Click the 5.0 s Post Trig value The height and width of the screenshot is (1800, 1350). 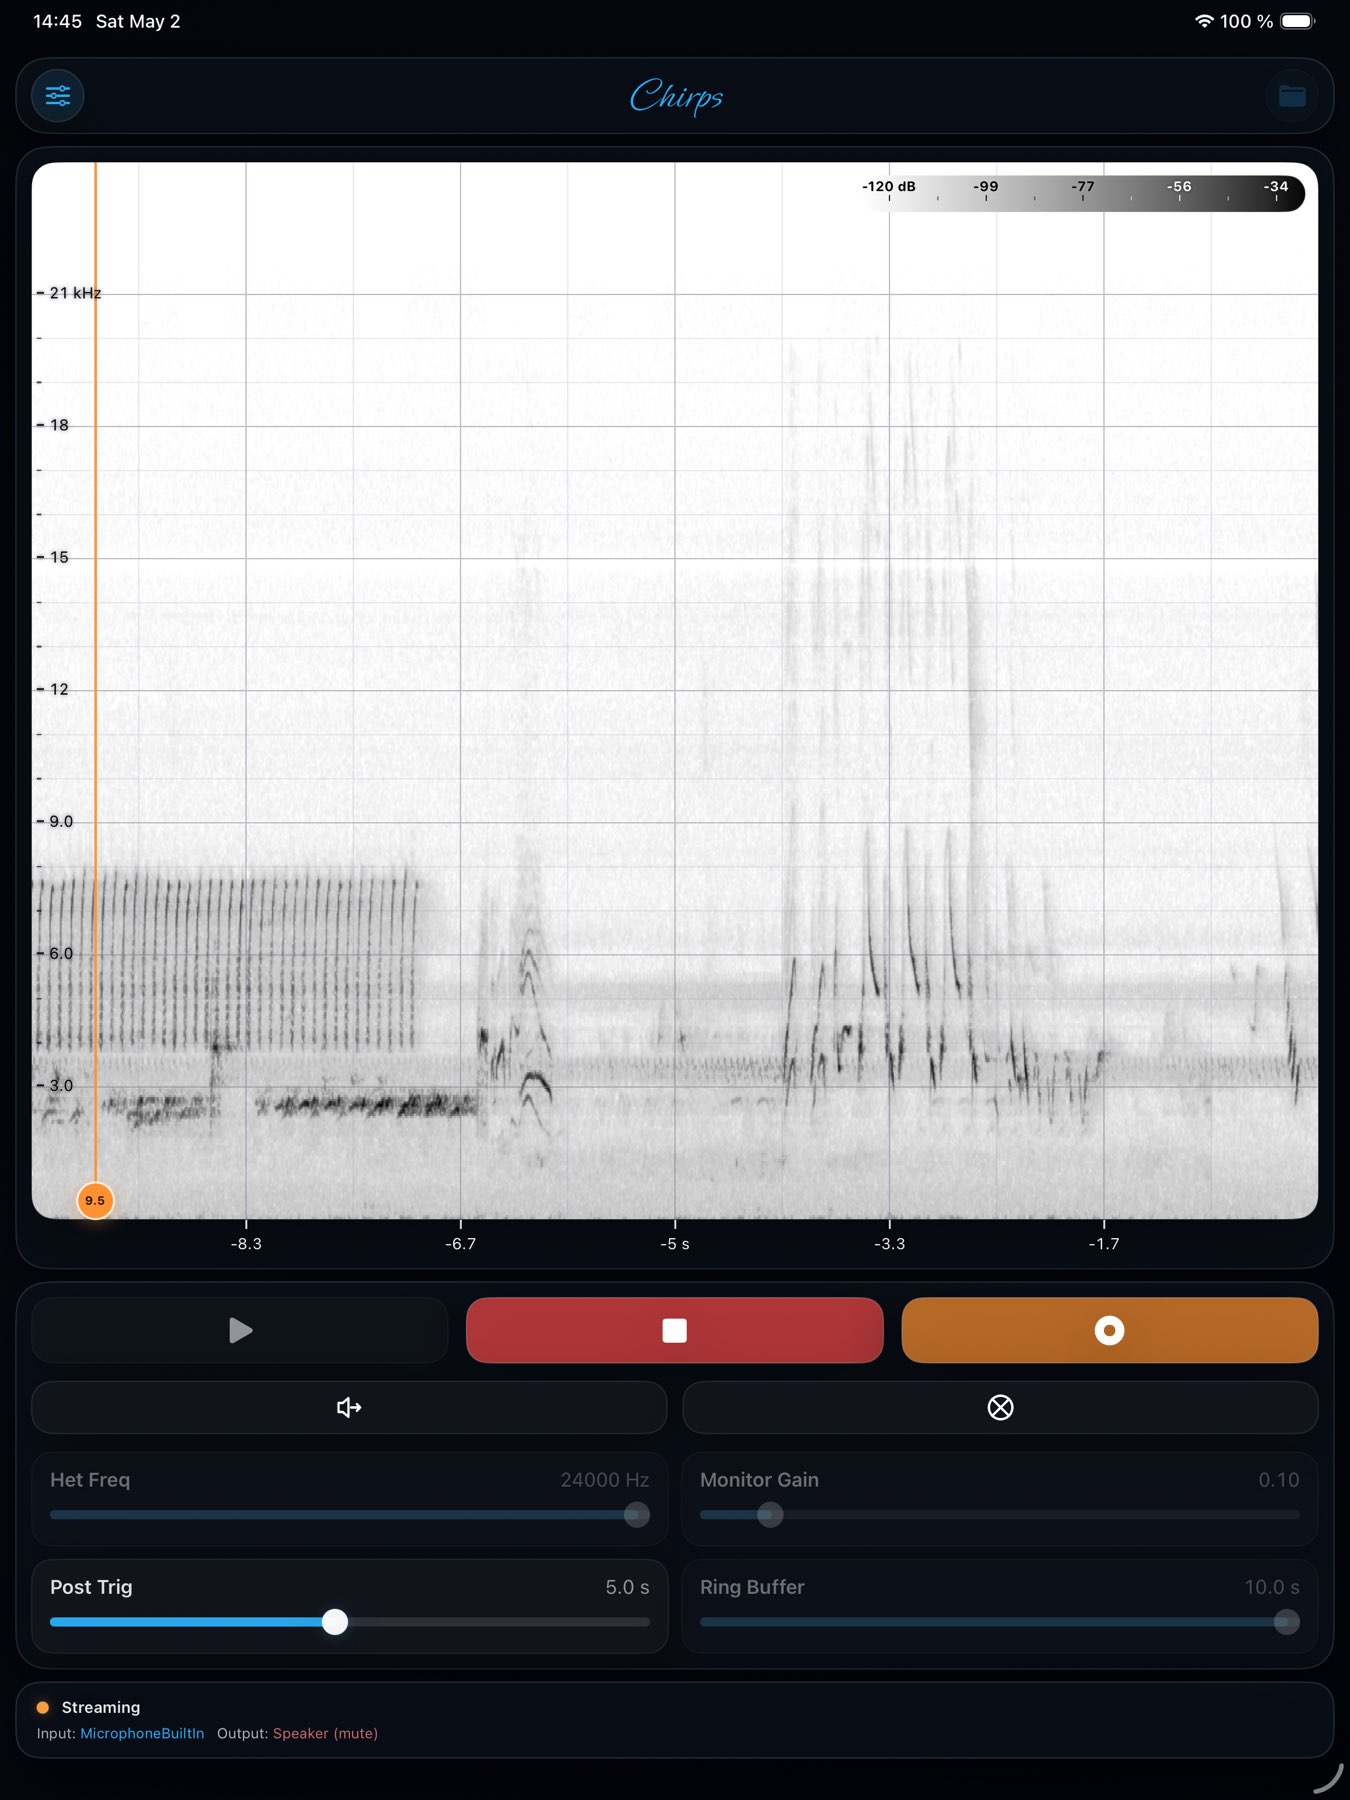[x=627, y=1587]
